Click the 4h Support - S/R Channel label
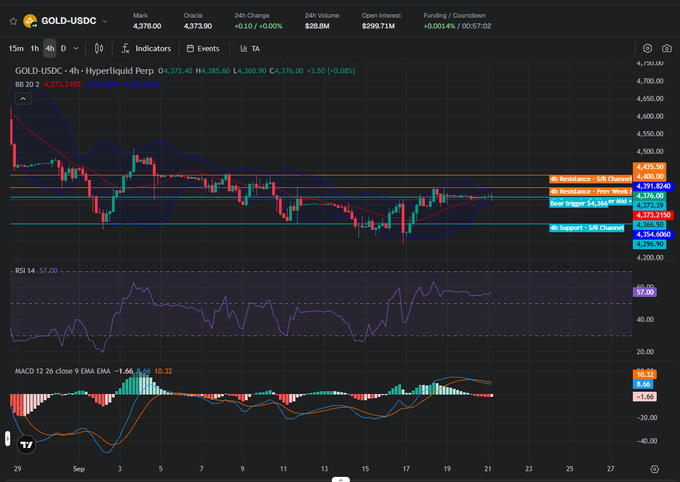This screenshot has width=680, height=482. (587, 228)
